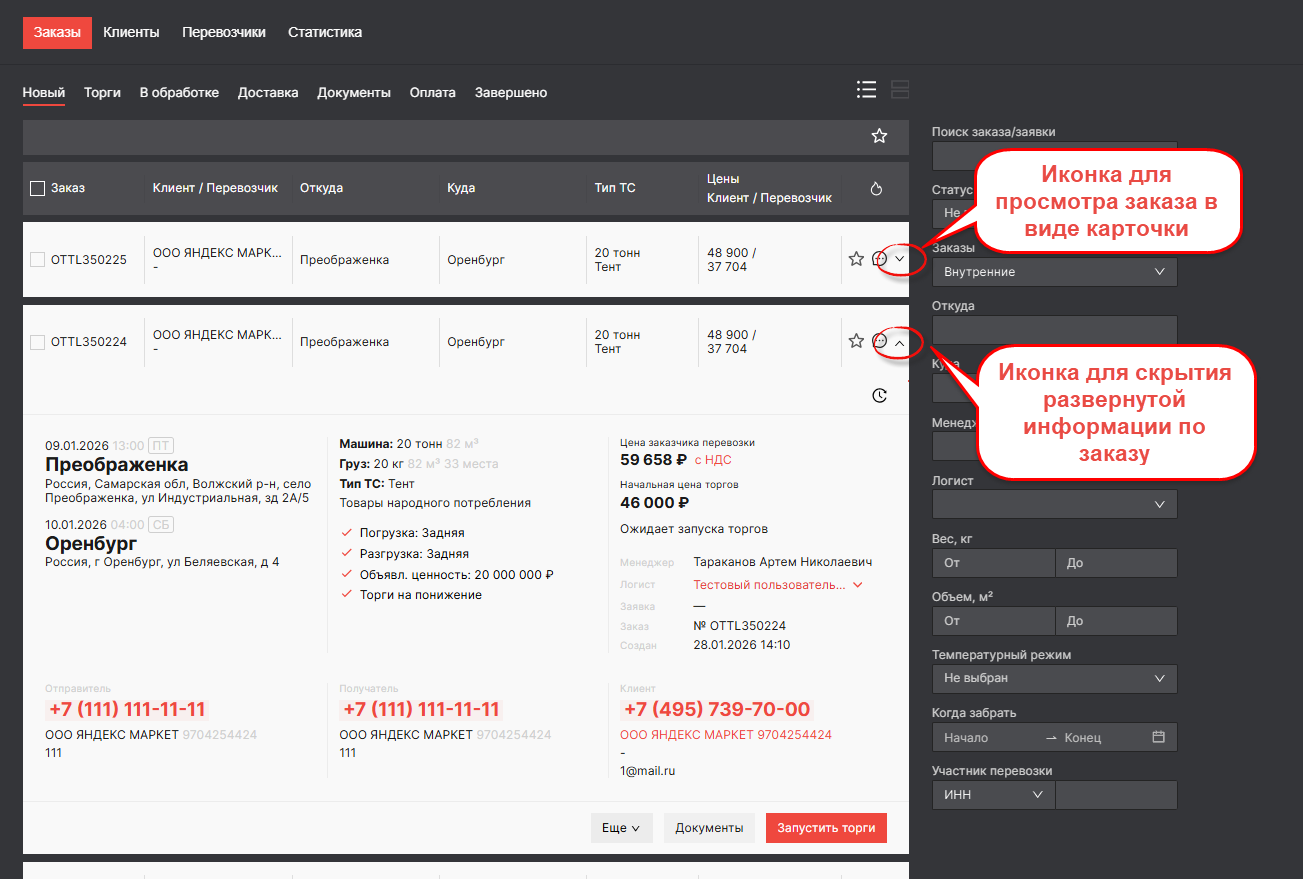The height and width of the screenshot is (879, 1303).
Task: Collapse expanded order OTTL350224 details
Action: point(899,342)
